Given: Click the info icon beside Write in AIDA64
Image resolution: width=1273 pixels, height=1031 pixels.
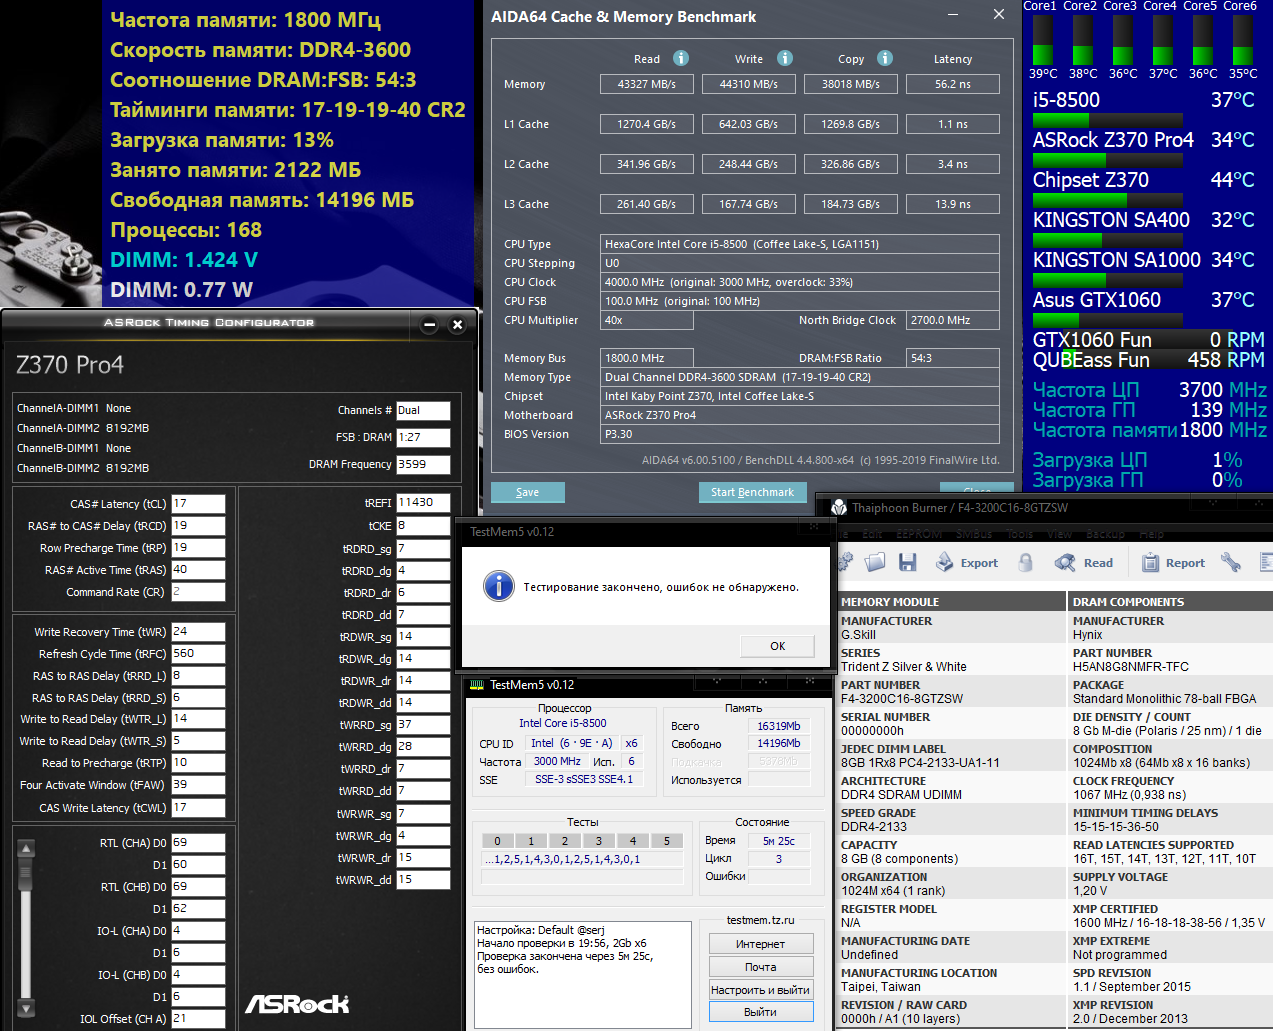Looking at the screenshot, I should [785, 58].
